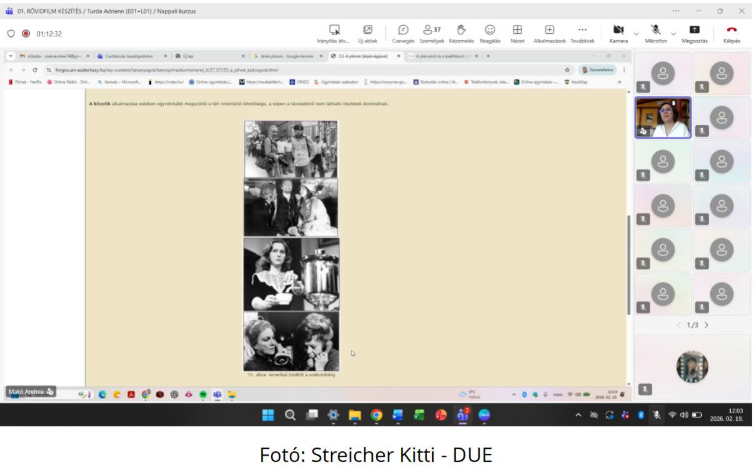Expand camera options chevron next to Kamera
The image size is (756, 475).
(x=636, y=34)
